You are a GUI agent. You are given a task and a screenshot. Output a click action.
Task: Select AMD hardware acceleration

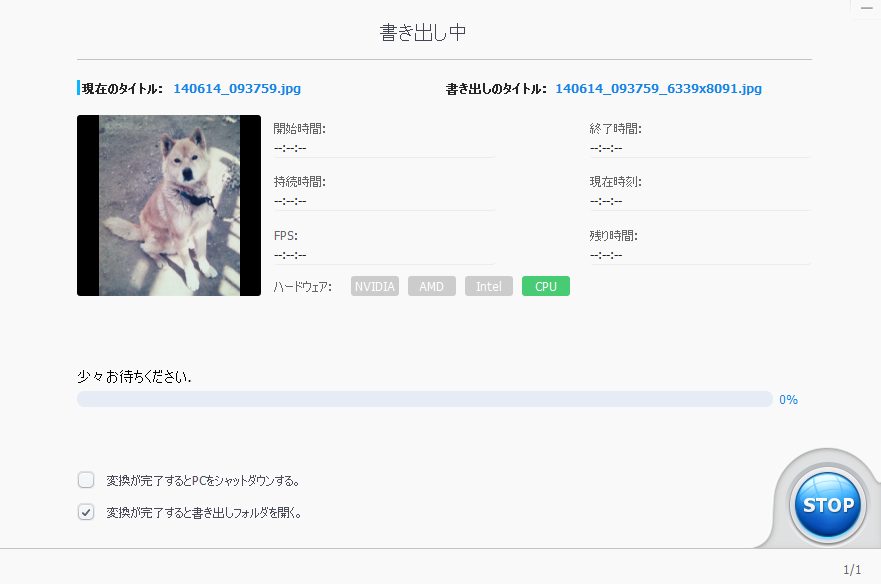[x=432, y=286]
